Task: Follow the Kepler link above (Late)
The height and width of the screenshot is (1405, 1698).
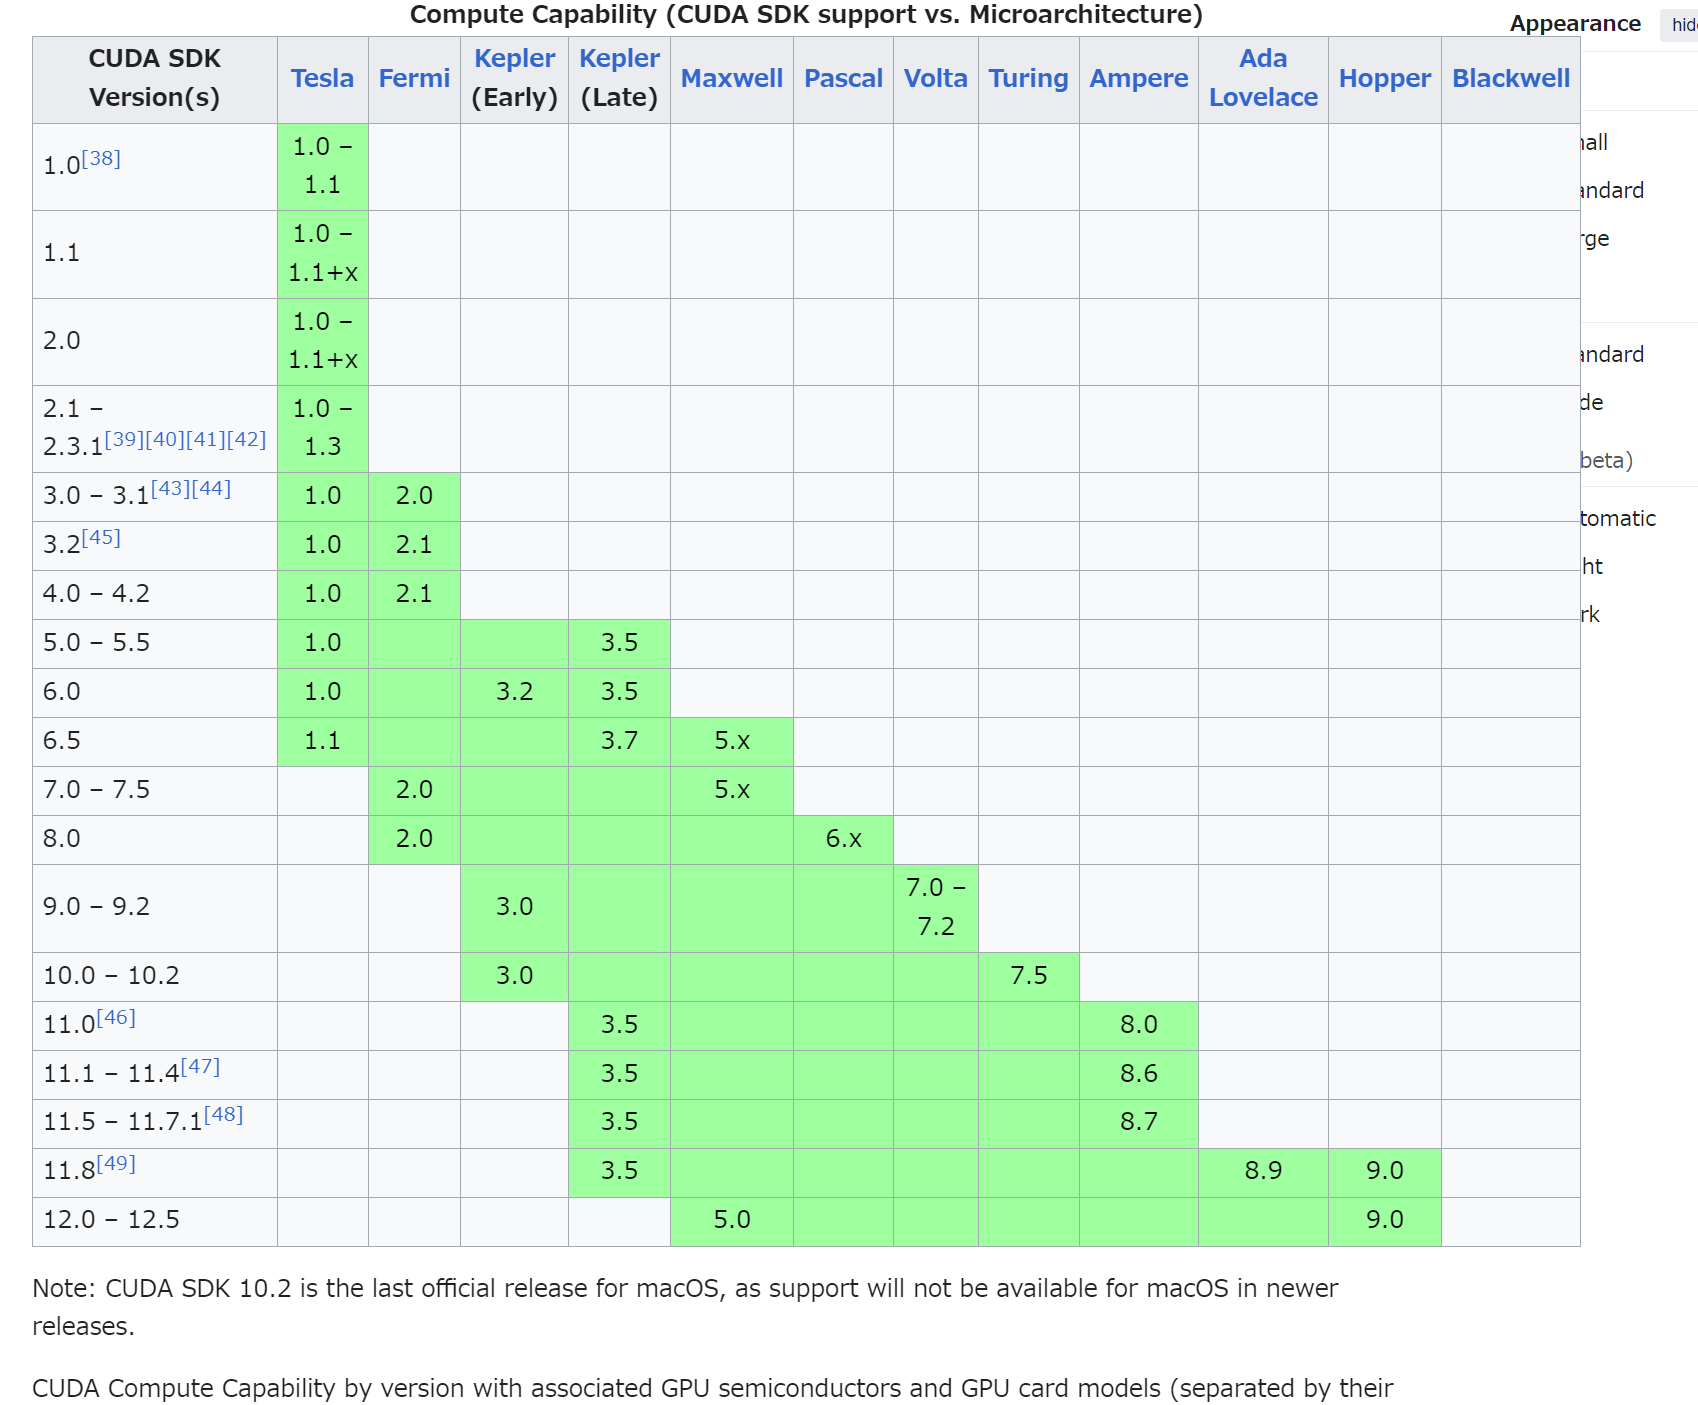Action: tap(619, 58)
